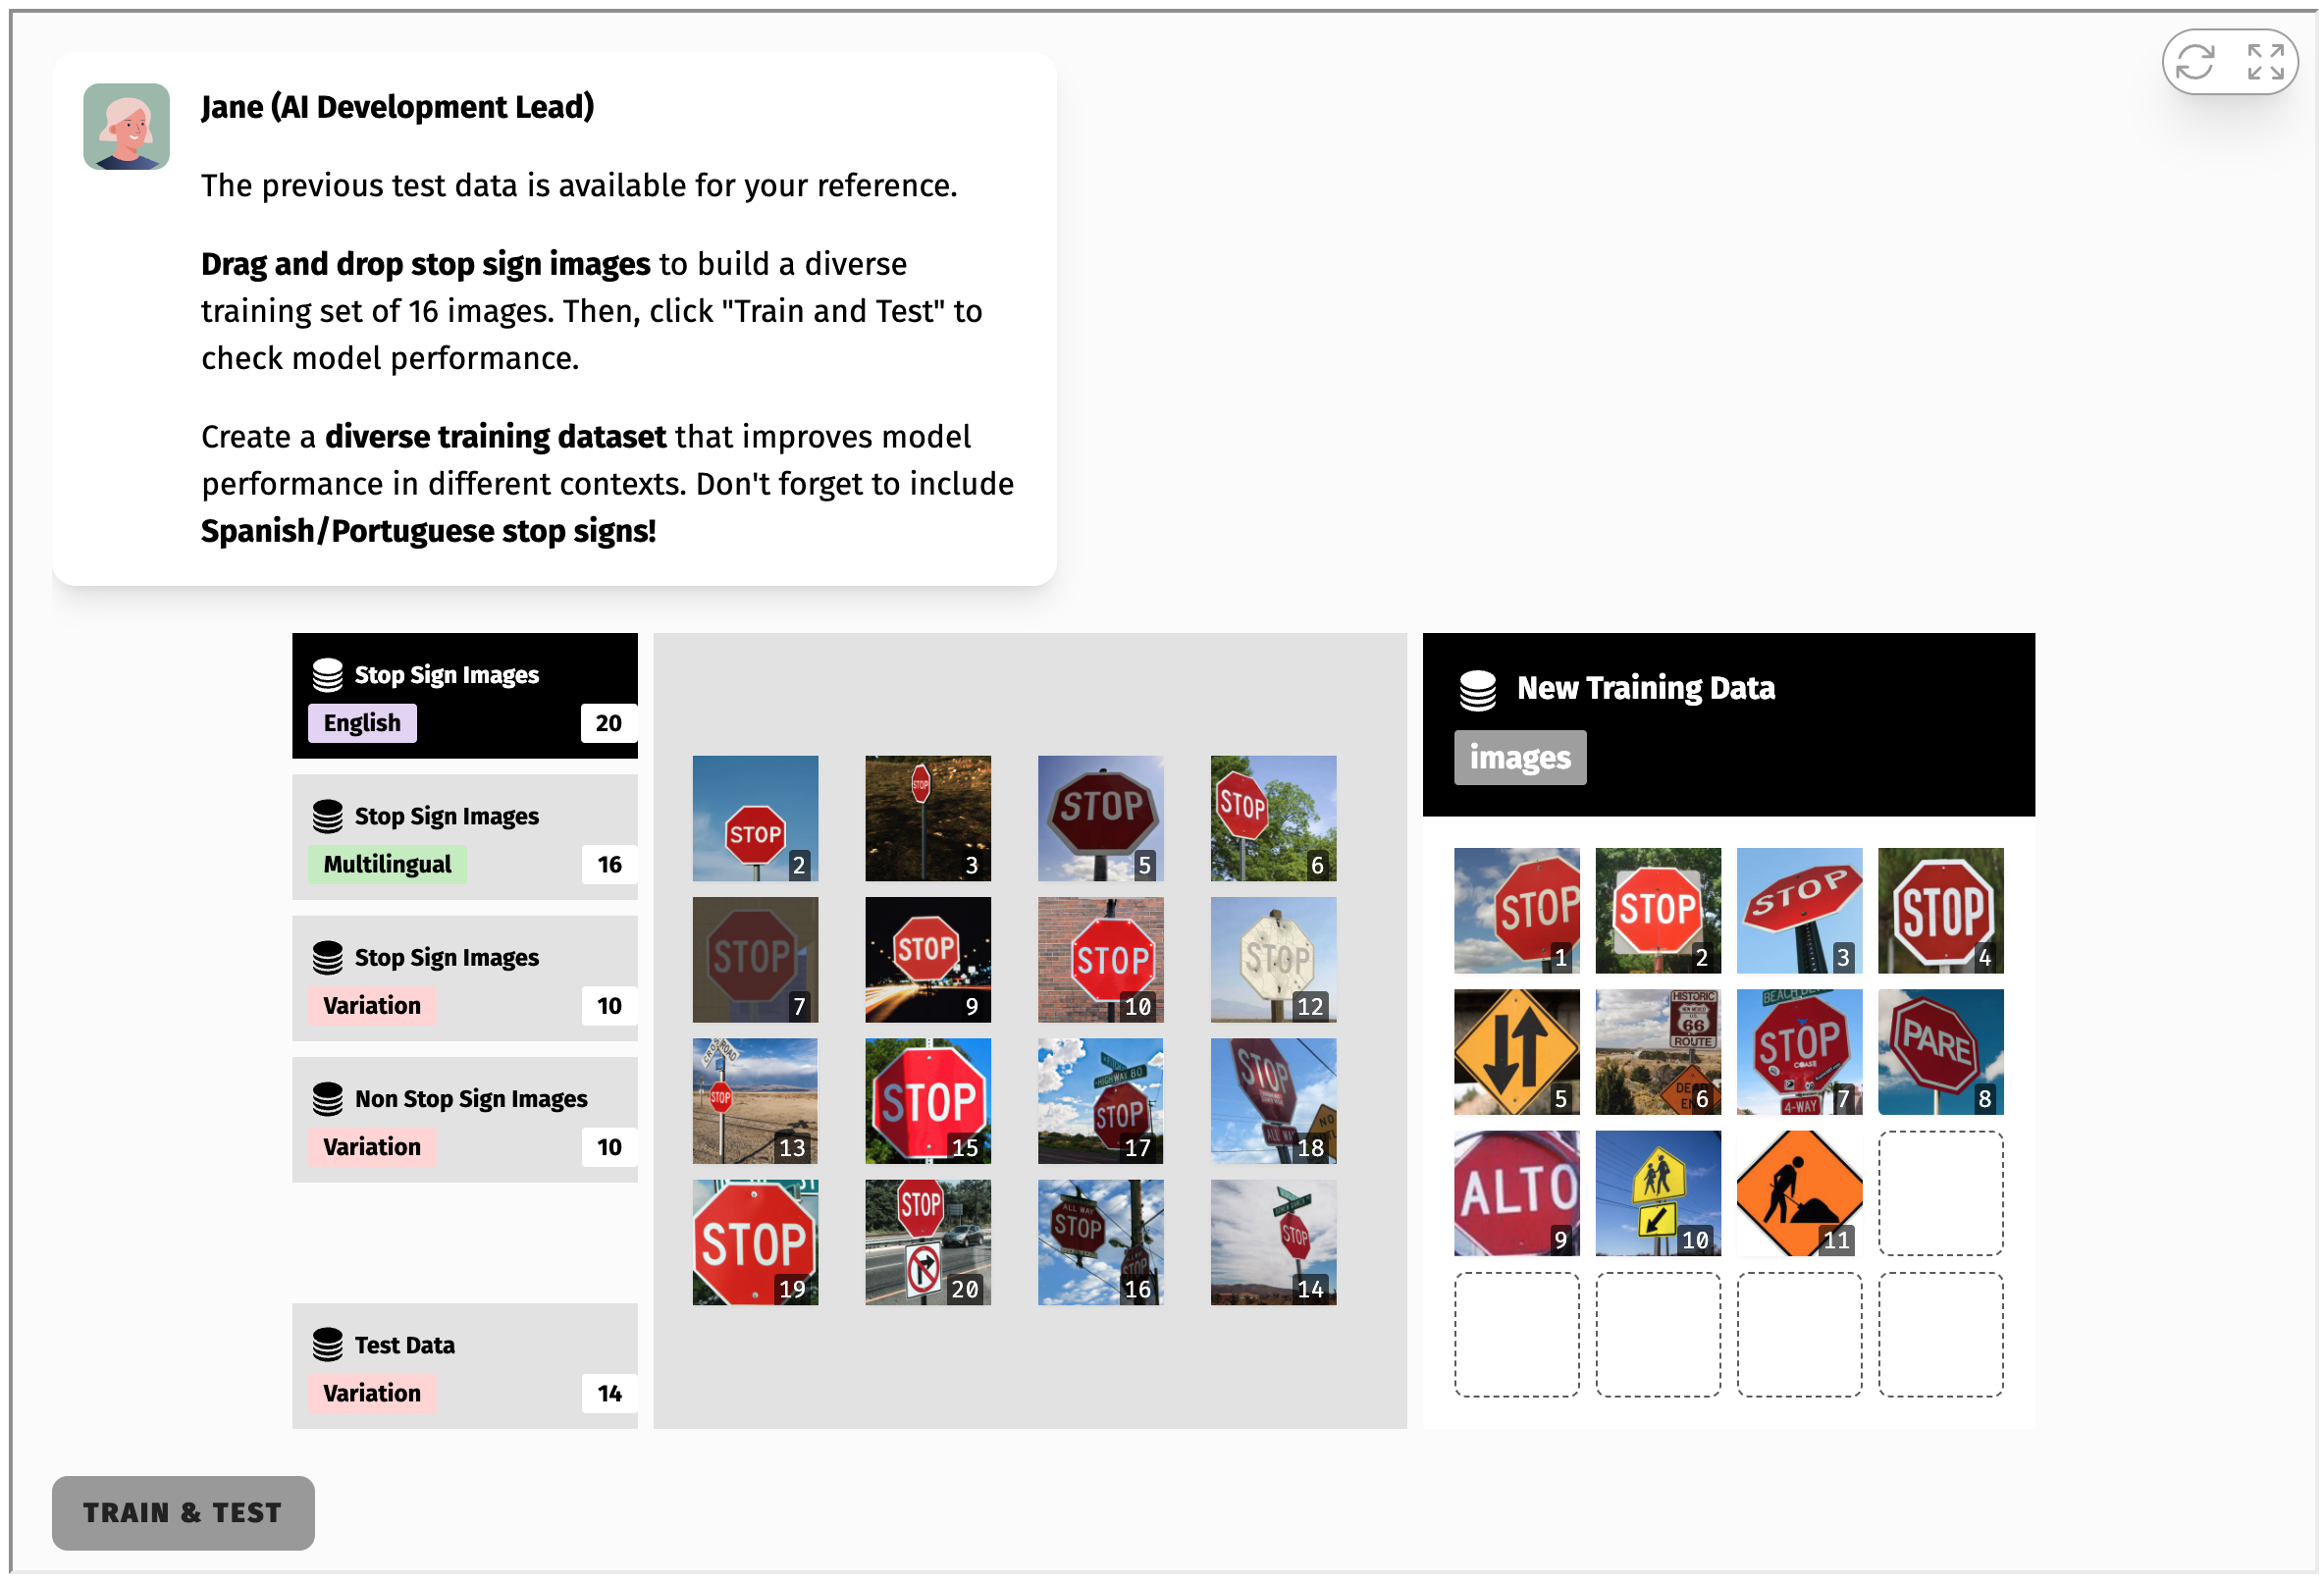Select faded white stop sign thumbnail 12

tap(1273, 960)
